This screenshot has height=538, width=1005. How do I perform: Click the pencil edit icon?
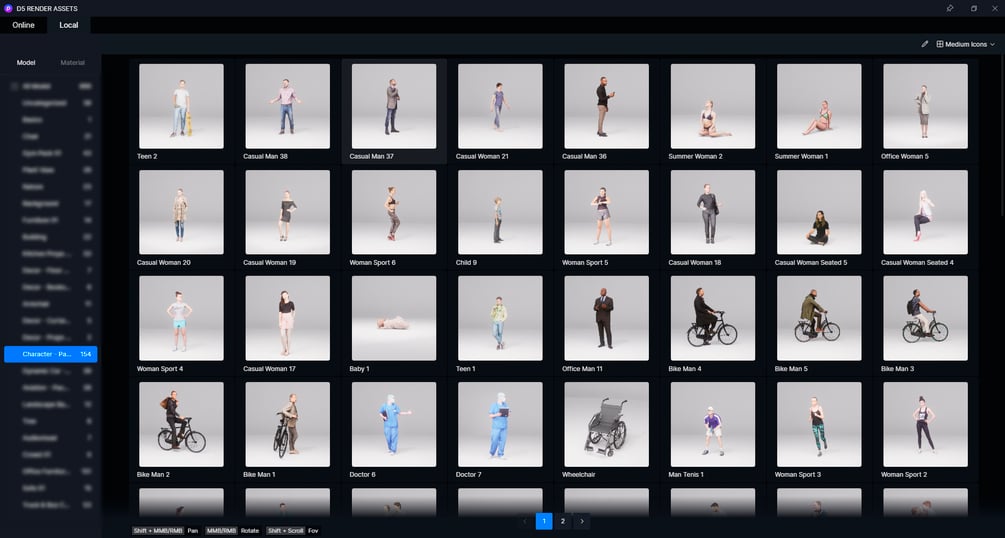(924, 44)
